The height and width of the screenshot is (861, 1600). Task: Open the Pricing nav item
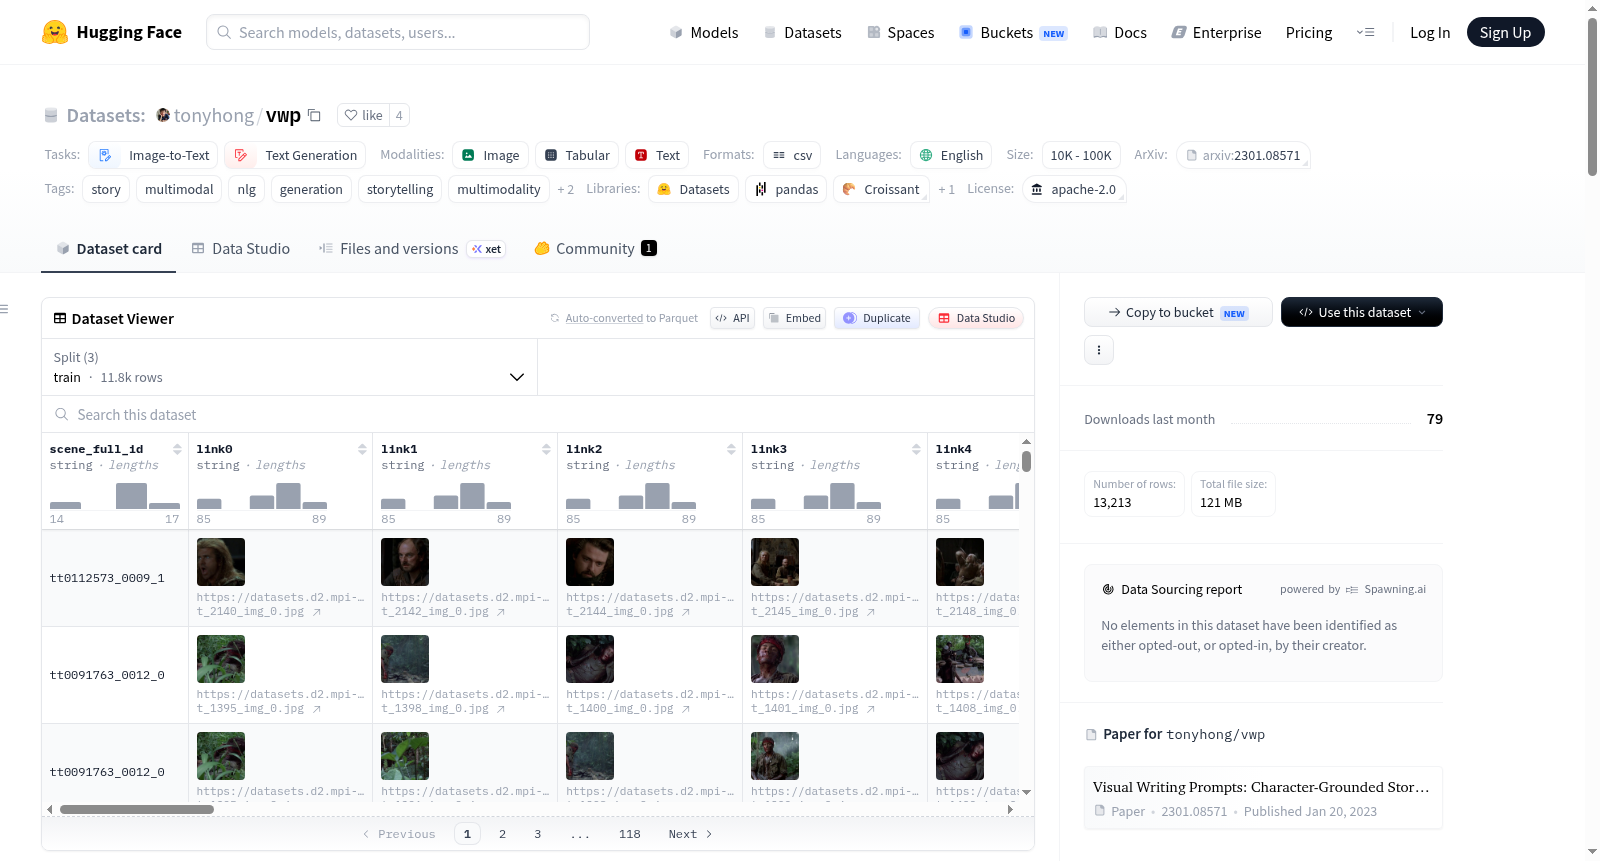pyautogui.click(x=1309, y=32)
